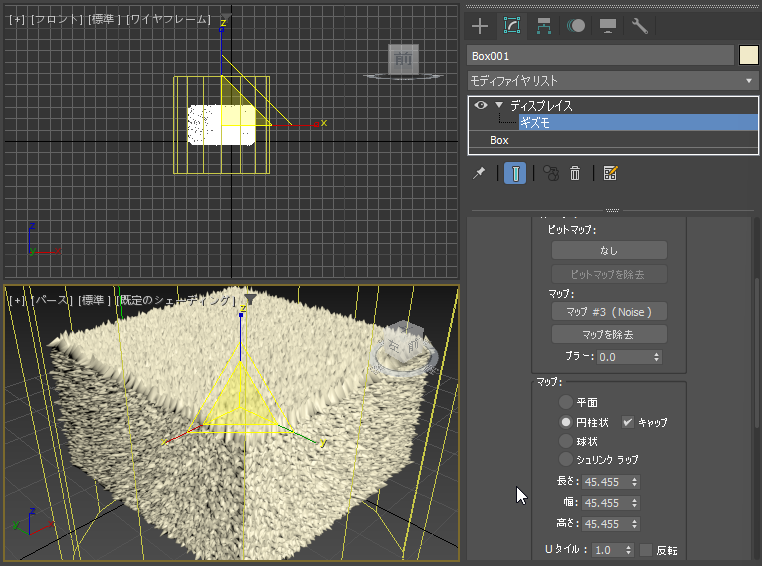Screen dimensions: 762x566
Task: Click the Remove Modifier trash icon
Action: [x=574, y=173]
